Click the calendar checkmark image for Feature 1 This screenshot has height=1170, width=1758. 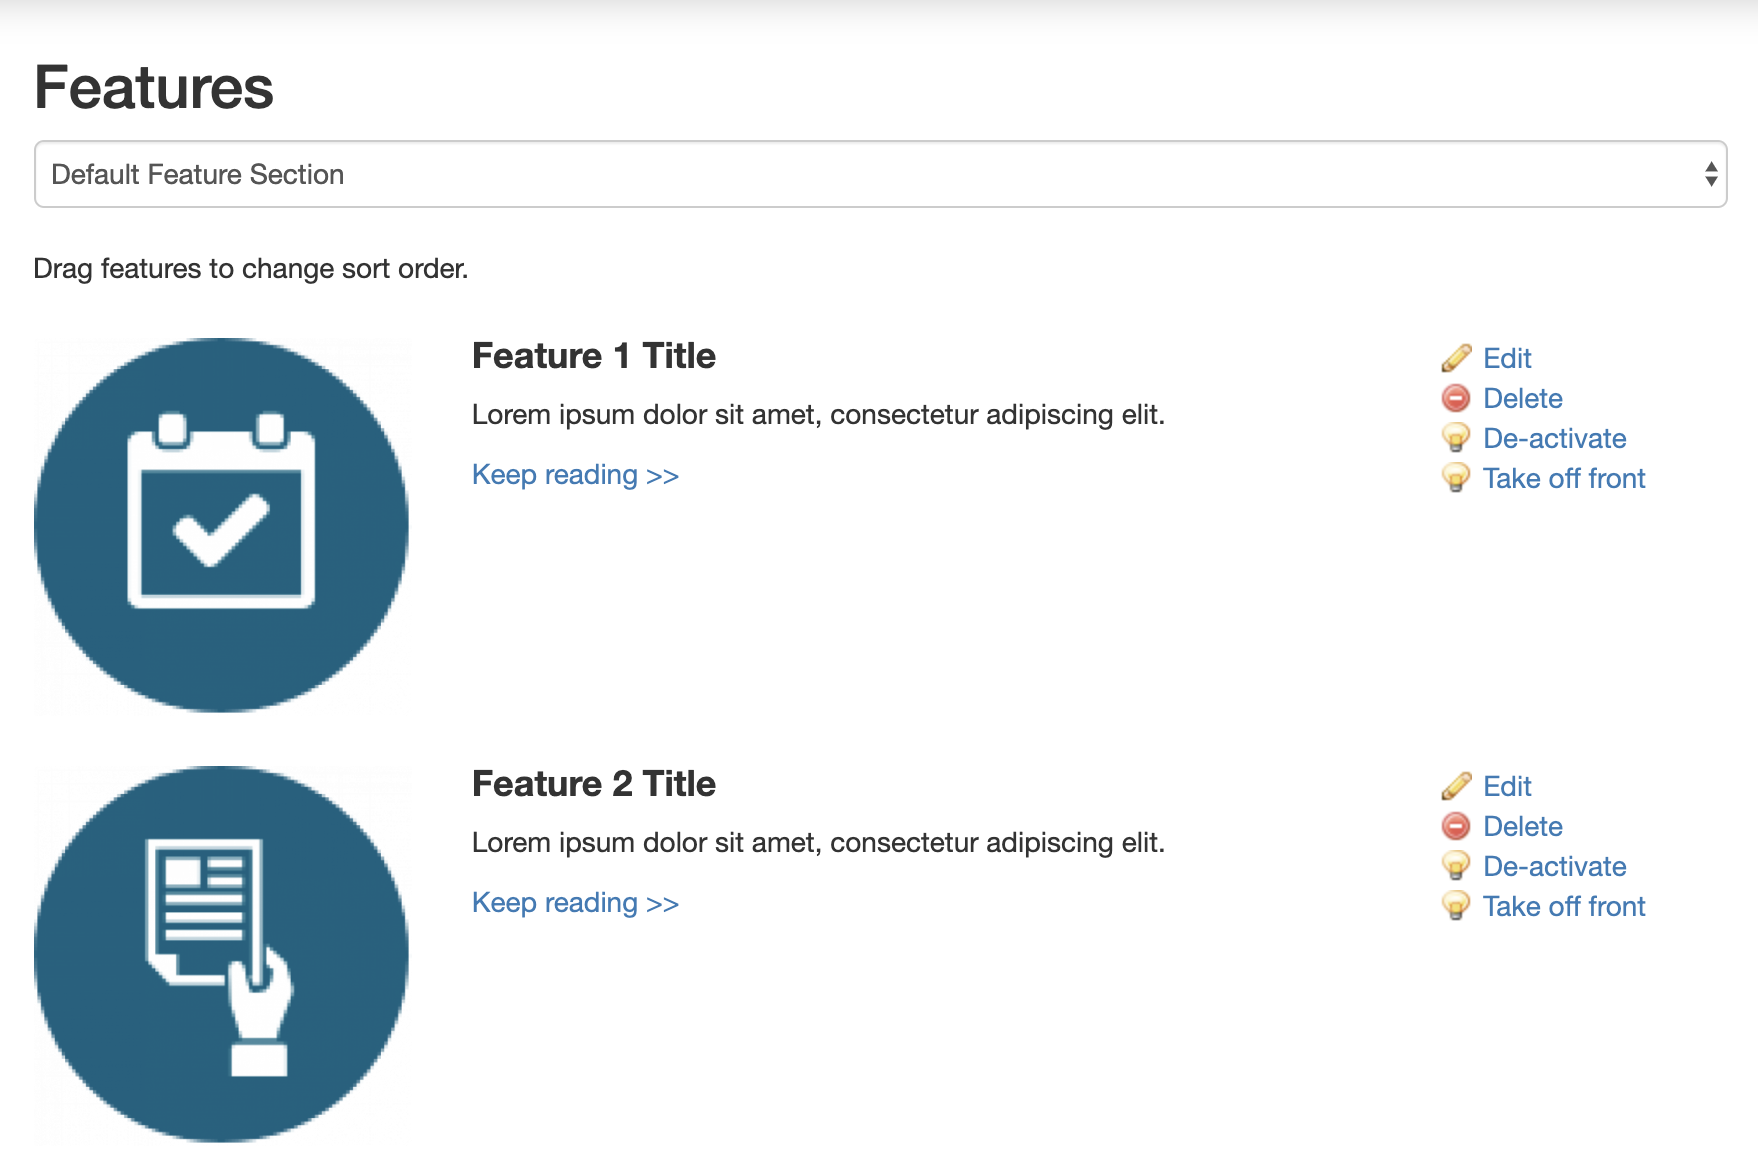pos(221,525)
